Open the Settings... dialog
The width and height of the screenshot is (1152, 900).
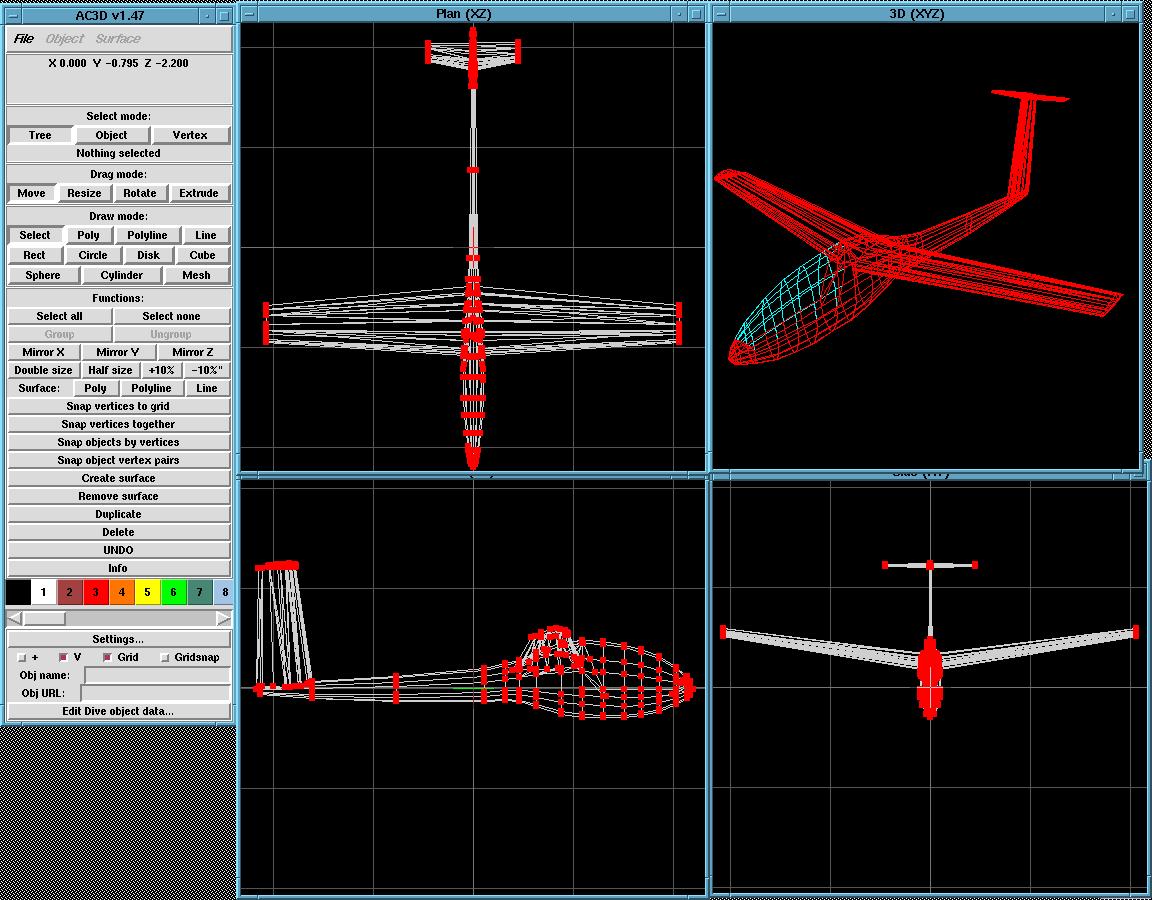point(118,639)
